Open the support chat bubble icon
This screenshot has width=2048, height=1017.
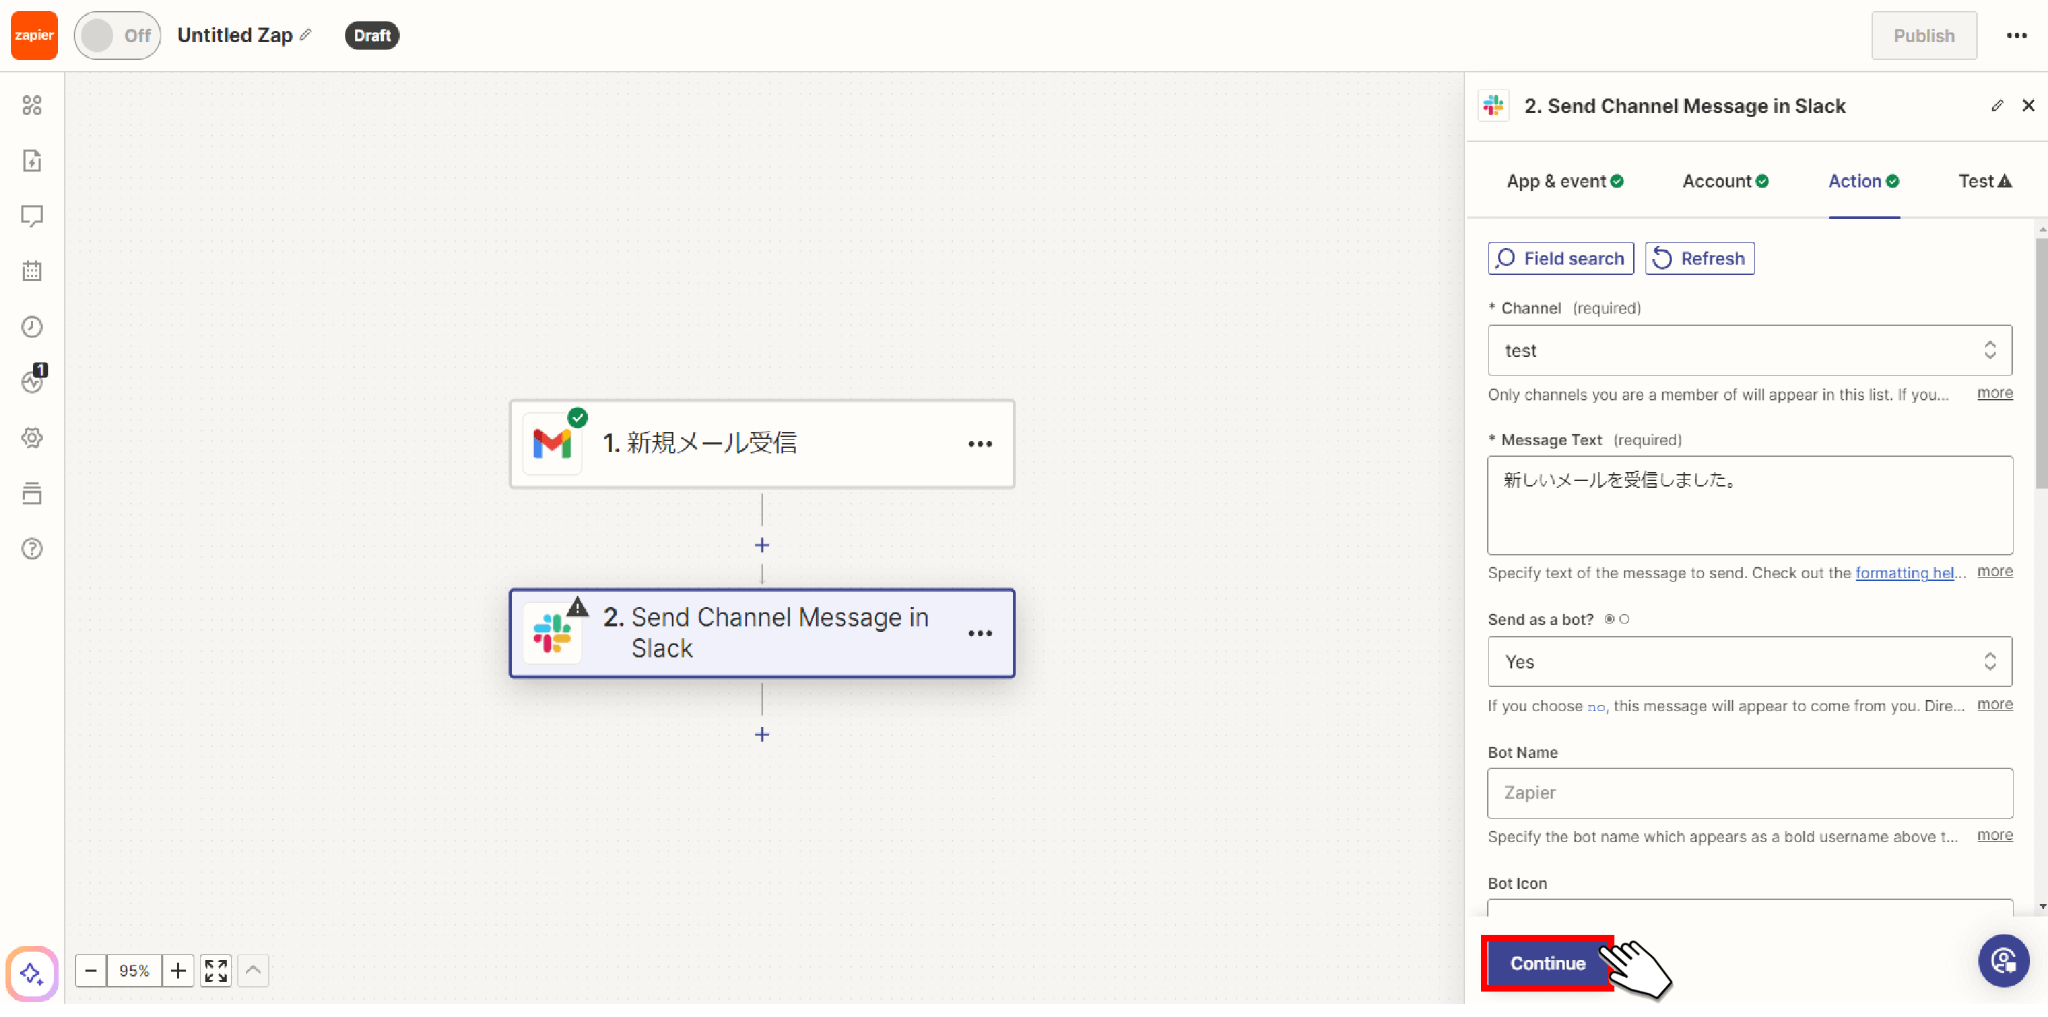2003,961
